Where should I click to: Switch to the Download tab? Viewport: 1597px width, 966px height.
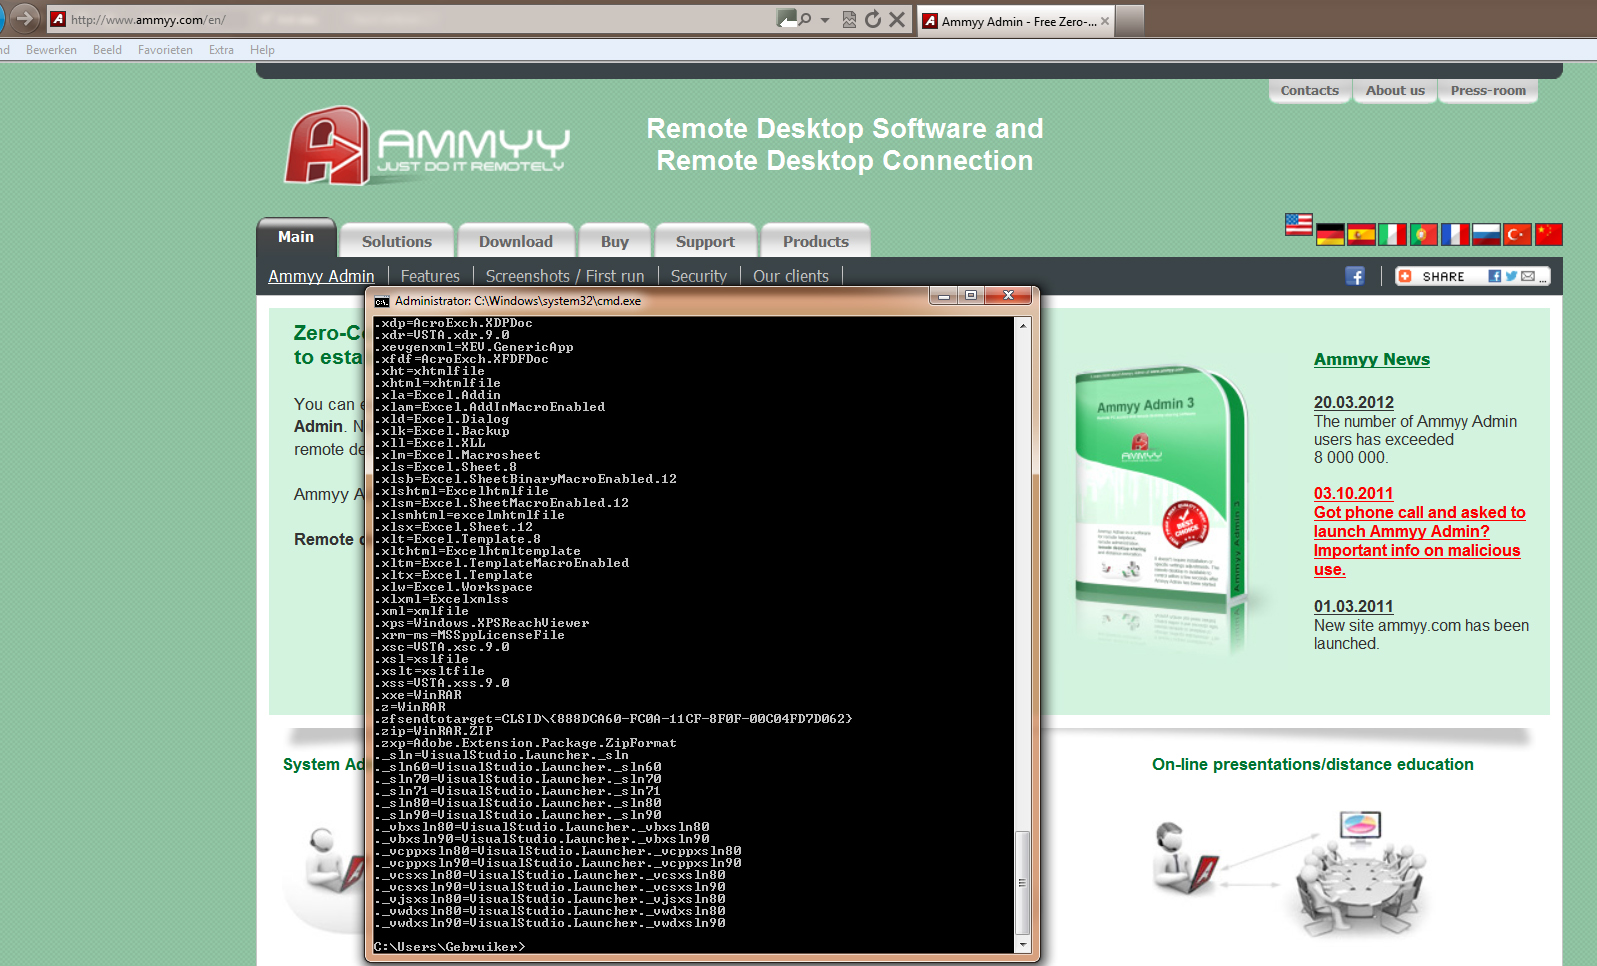(515, 241)
